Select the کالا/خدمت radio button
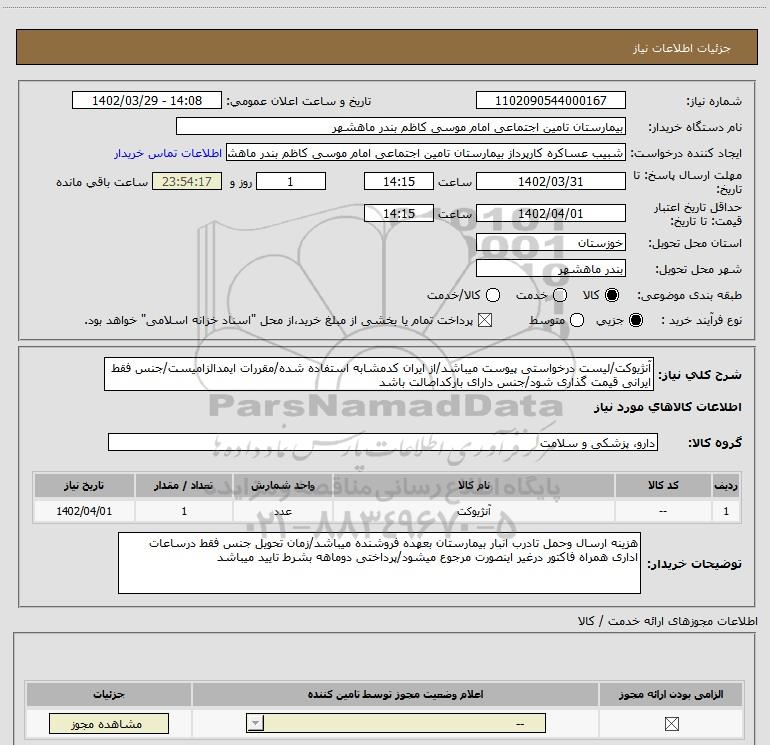 click(x=493, y=295)
